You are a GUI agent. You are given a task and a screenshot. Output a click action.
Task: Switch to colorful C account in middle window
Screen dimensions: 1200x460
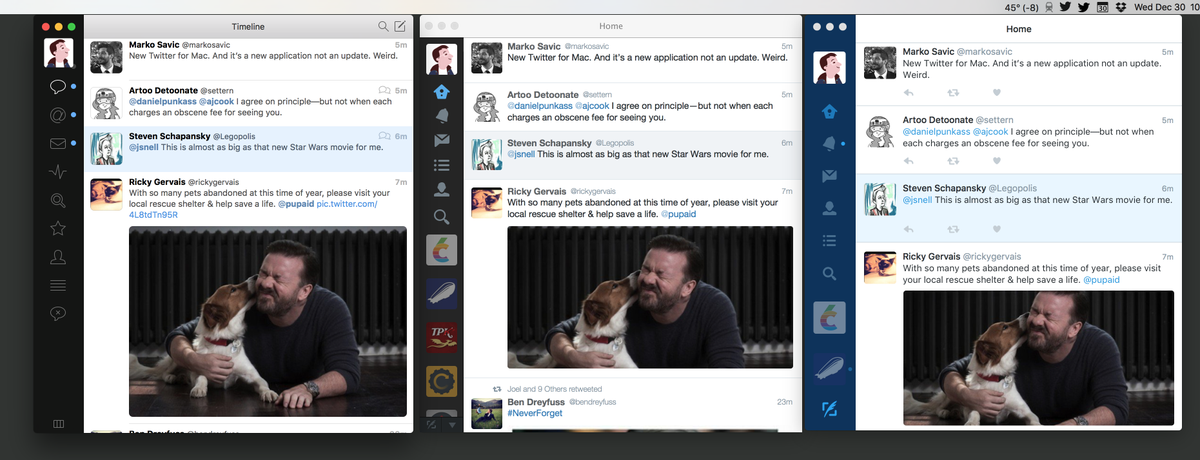click(x=441, y=250)
